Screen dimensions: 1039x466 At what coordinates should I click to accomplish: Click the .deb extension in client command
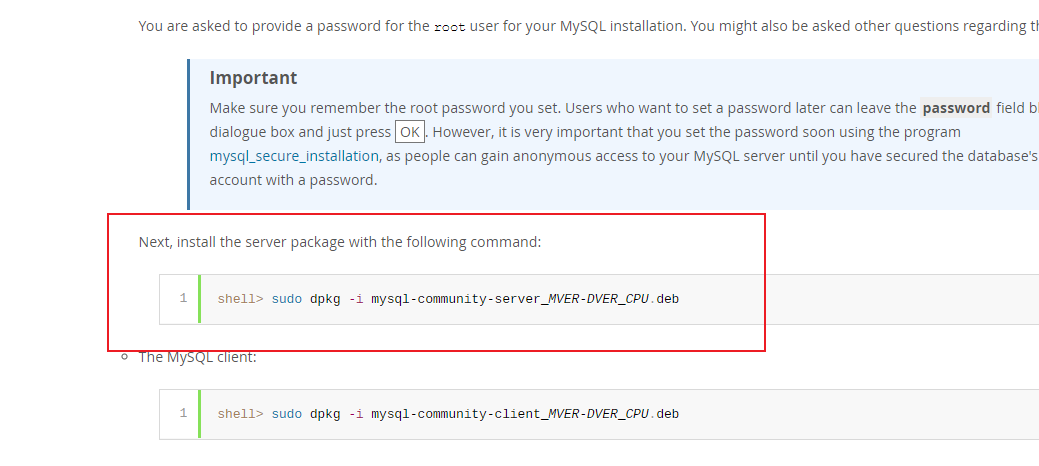coord(665,414)
